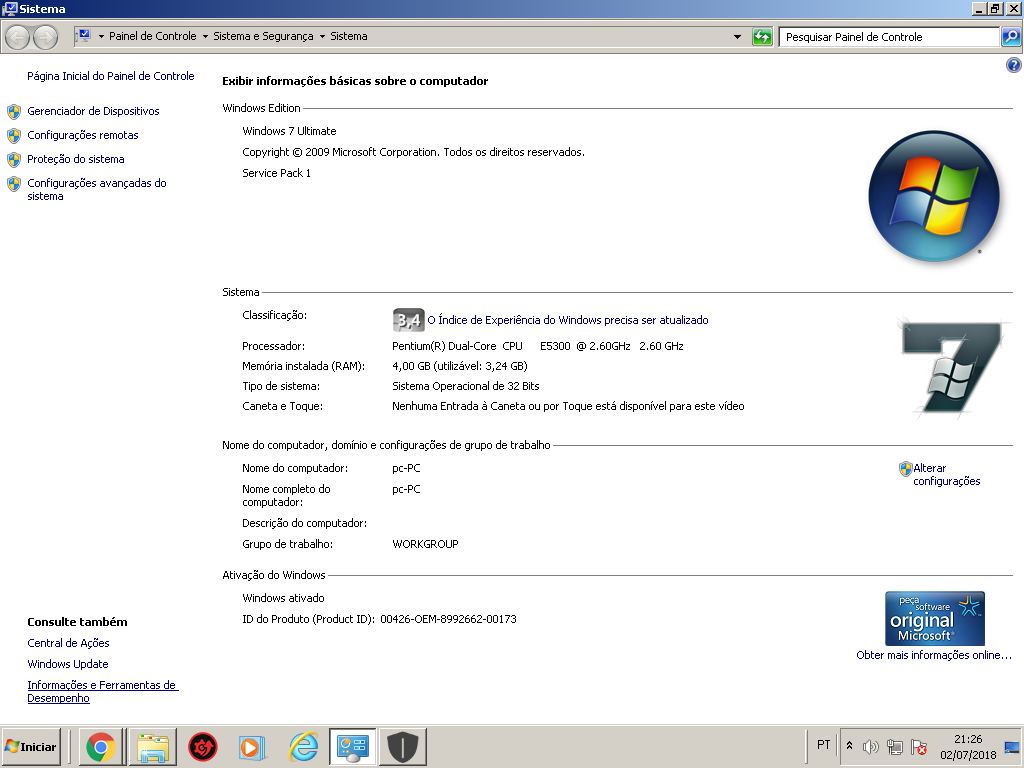Go forward with the Forward arrow button
This screenshot has width=1024, height=768.
pos(45,37)
